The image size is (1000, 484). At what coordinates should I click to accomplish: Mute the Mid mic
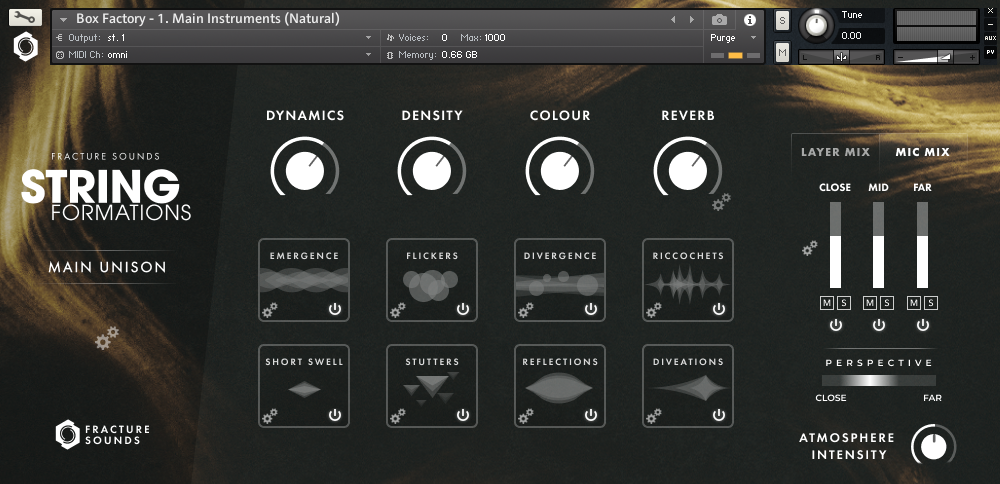tap(870, 302)
